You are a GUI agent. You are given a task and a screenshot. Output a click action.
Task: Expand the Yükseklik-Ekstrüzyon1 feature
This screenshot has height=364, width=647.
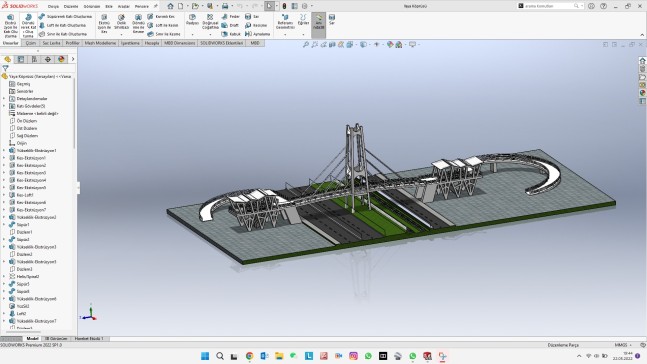4,151
